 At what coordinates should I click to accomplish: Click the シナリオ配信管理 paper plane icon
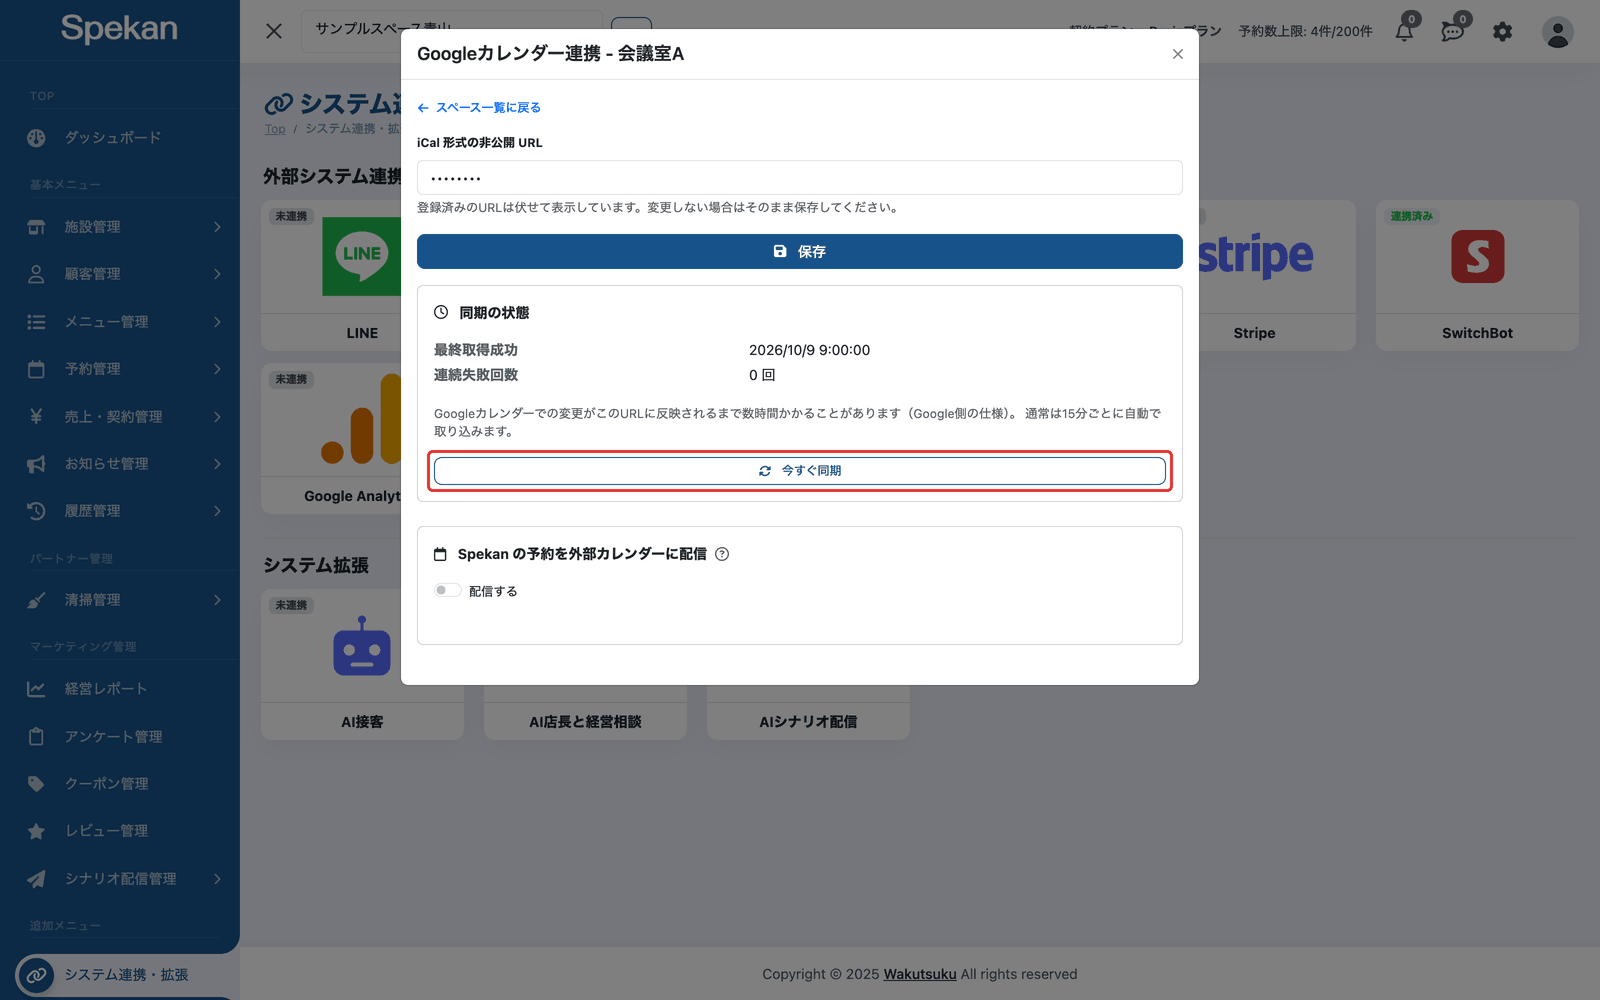tap(36, 879)
